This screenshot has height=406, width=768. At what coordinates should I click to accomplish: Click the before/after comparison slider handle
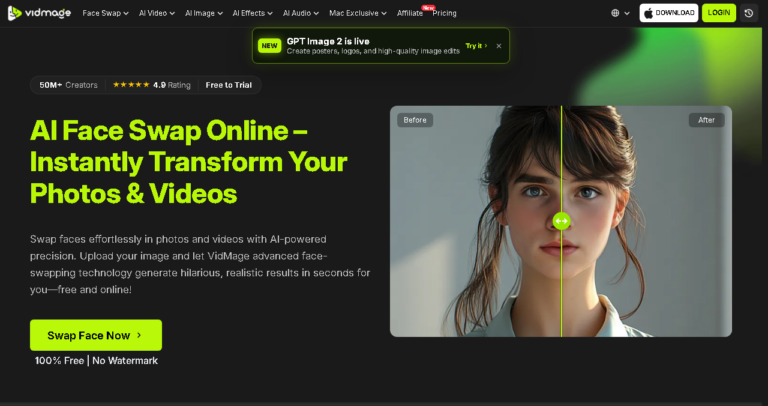point(561,221)
